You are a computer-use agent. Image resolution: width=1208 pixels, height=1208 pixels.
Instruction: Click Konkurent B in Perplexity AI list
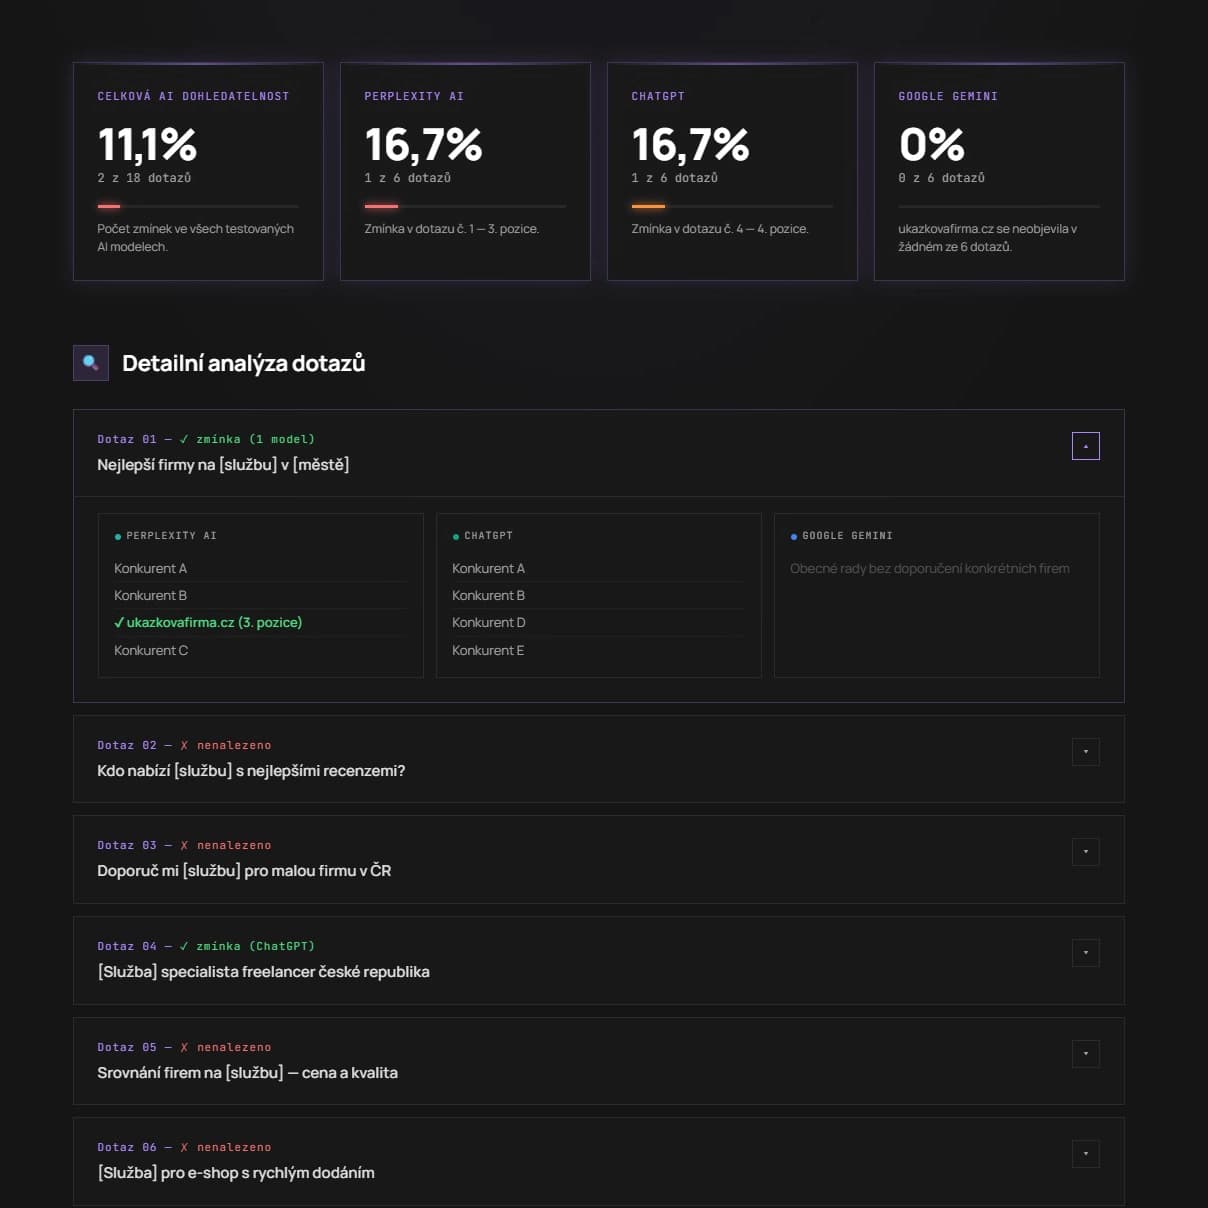coord(150,595)
